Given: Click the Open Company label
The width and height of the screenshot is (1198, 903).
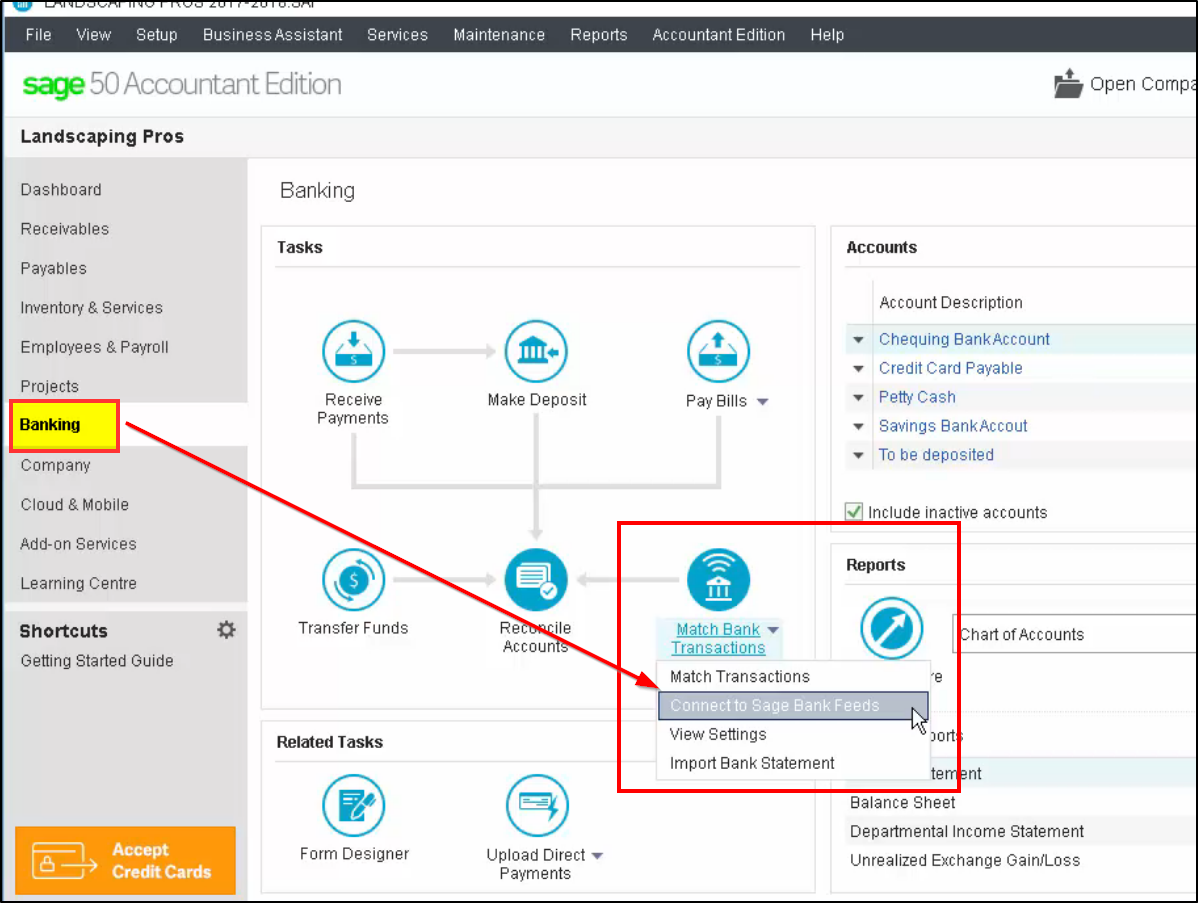Looking at the screenshot, I should pyautogui.click(x=1143, y=84).
